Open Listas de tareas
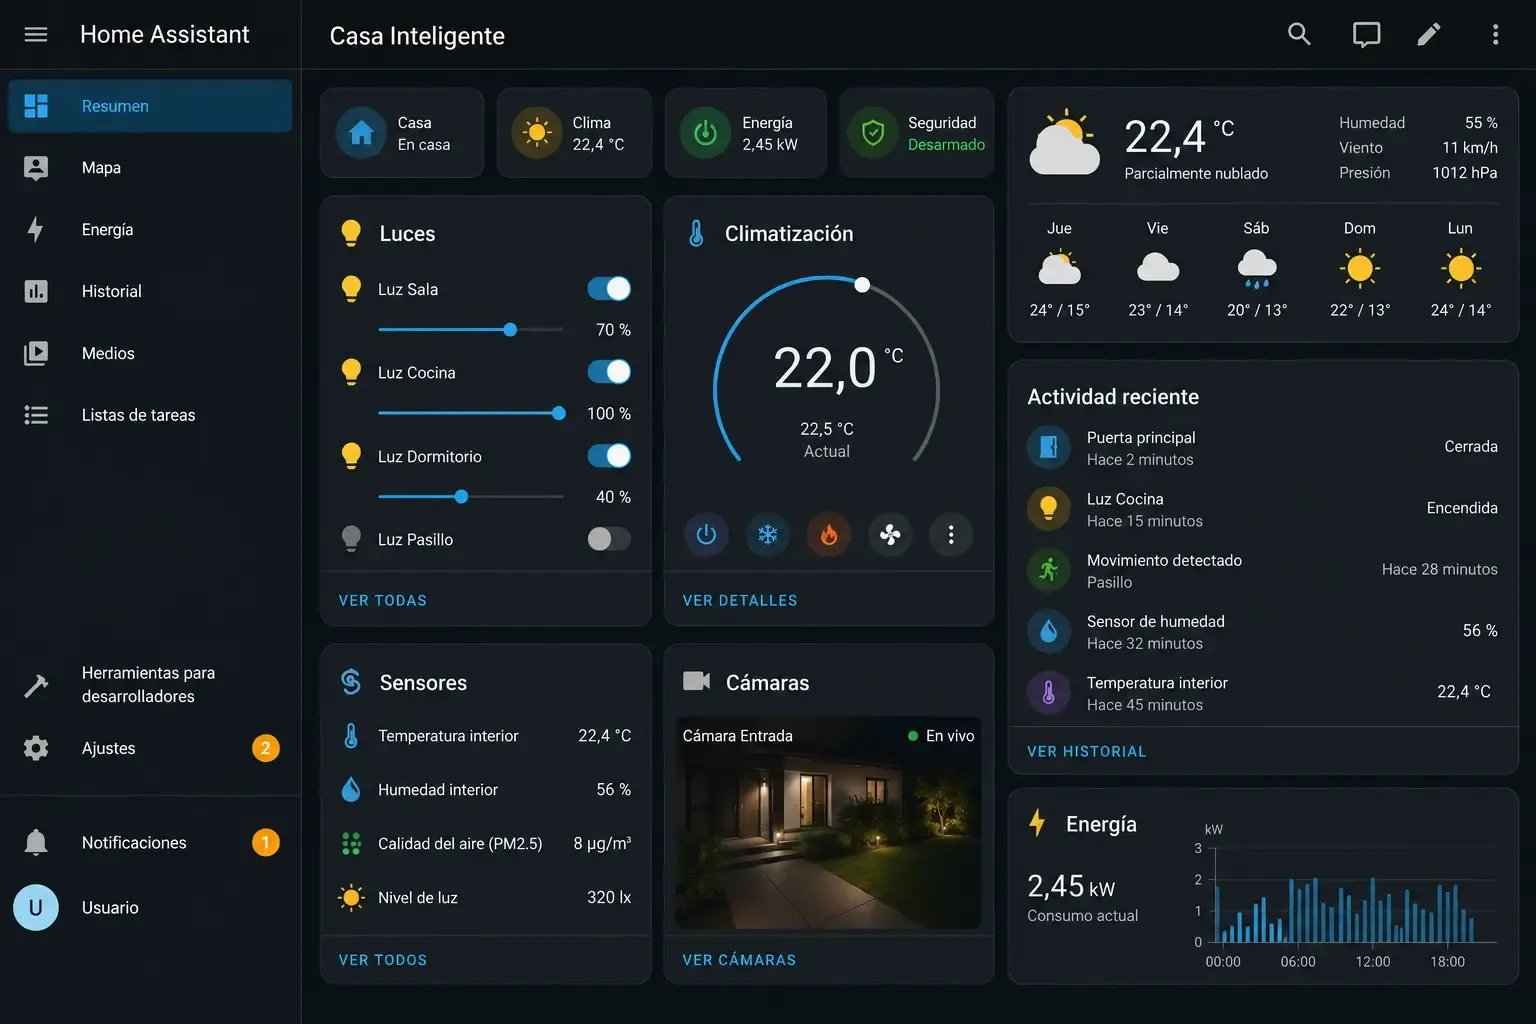This screenshot has height=1024, width=1536. pyautogui.click(x=150, y=415)
